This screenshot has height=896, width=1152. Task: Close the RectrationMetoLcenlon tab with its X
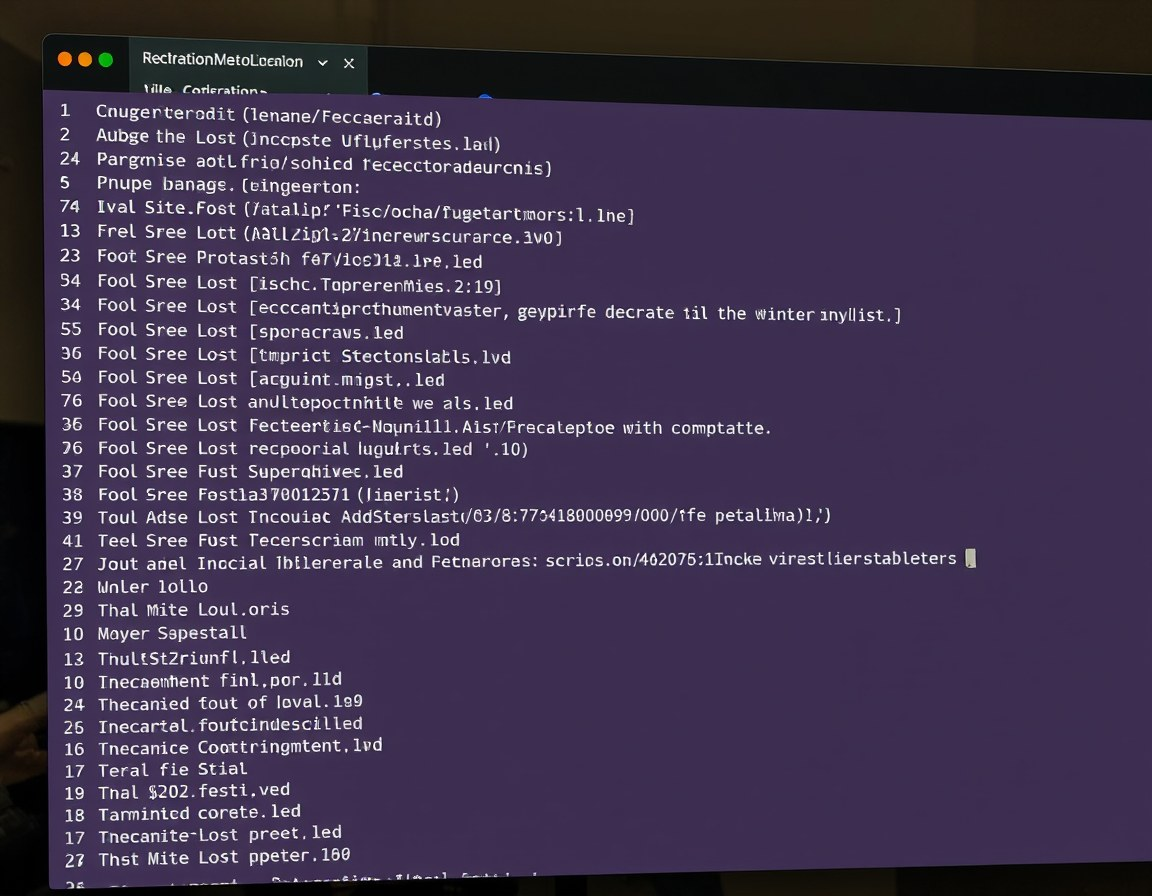(349, 63)
